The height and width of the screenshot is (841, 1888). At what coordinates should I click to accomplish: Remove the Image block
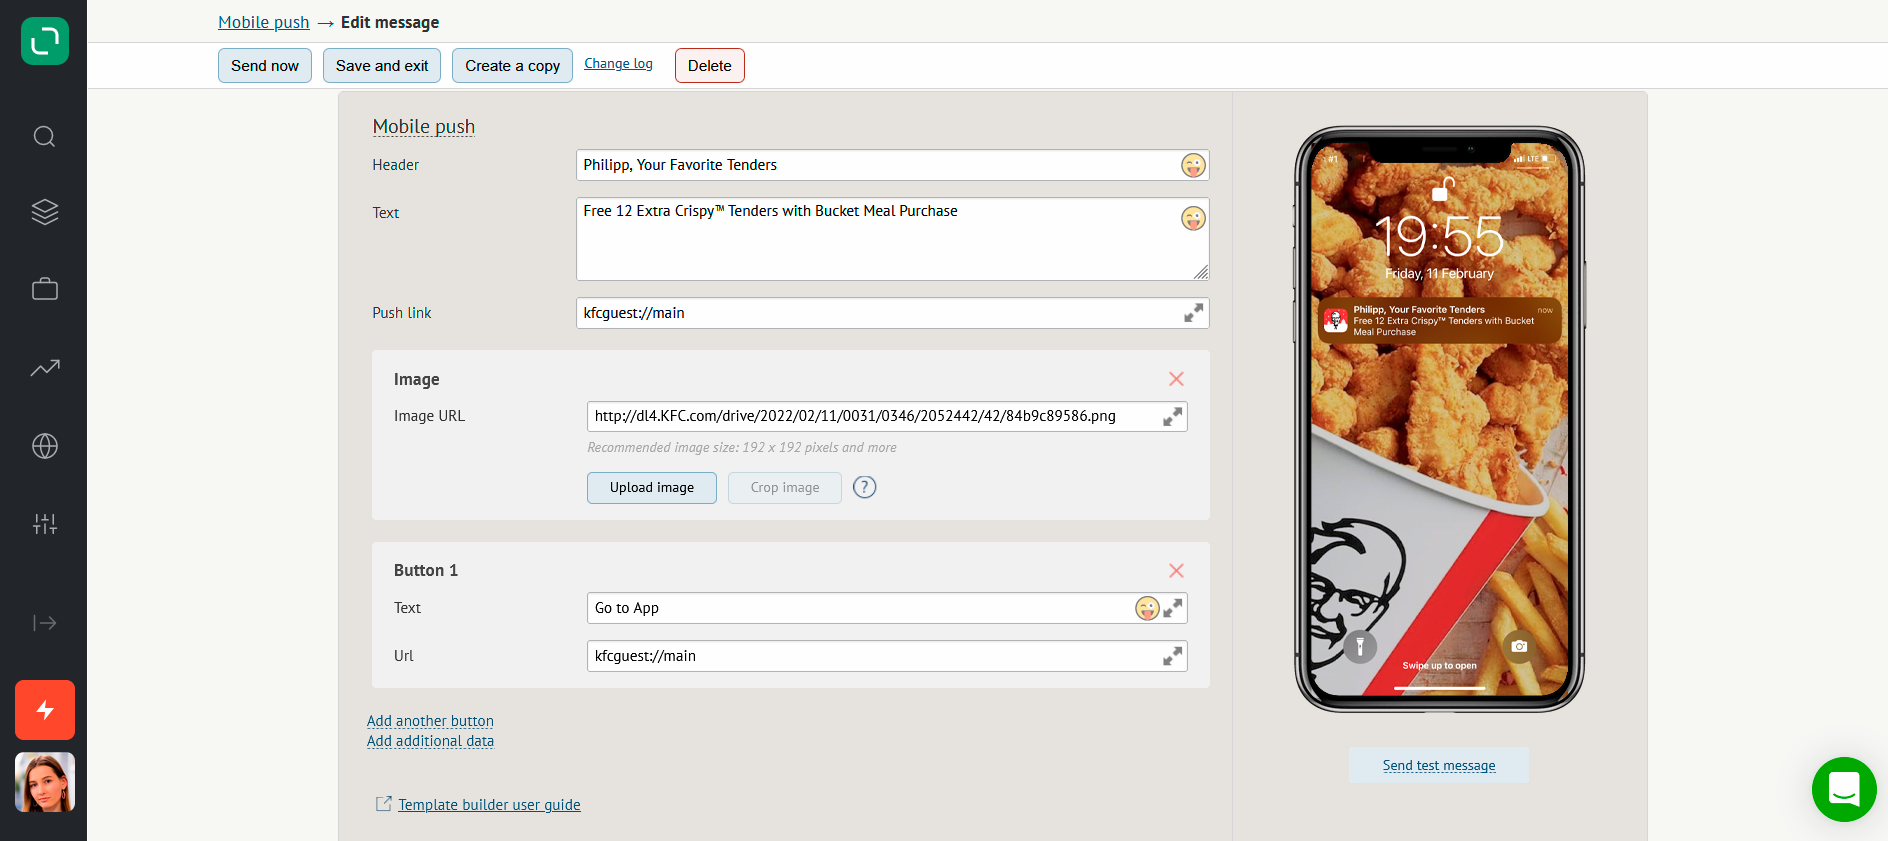point(1176,379)
